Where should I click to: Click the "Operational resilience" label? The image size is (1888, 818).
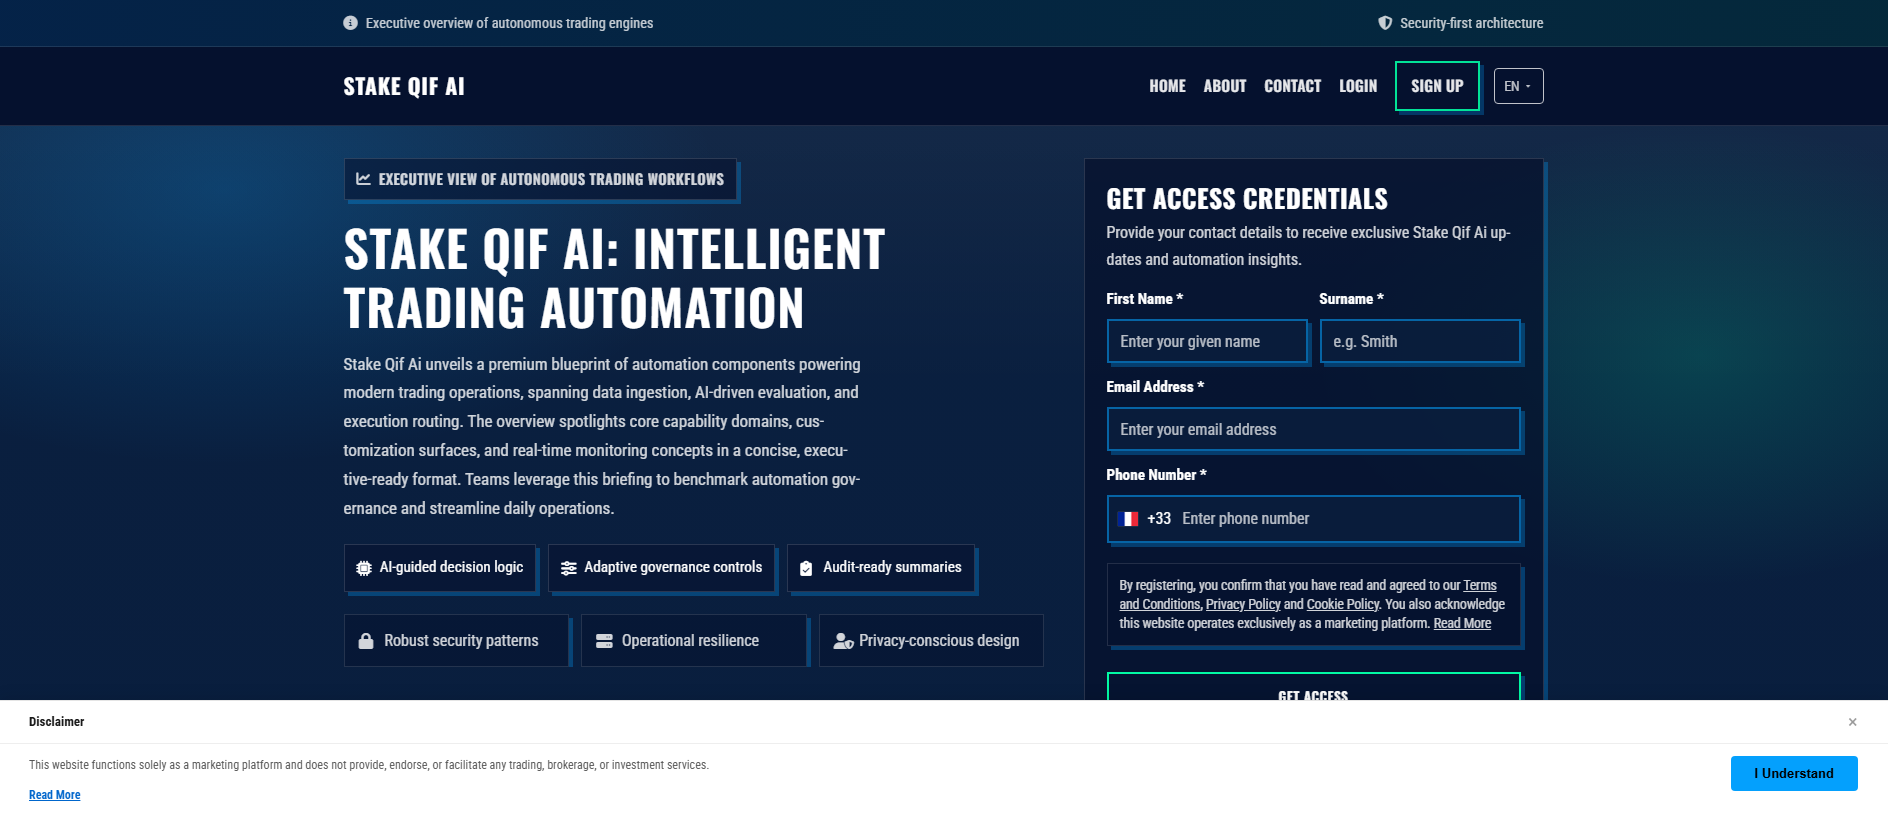(x=690, y=641)
